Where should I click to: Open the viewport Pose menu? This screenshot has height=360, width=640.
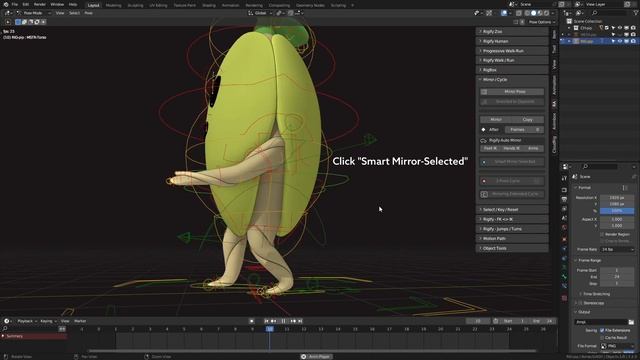tap(88, 13)
